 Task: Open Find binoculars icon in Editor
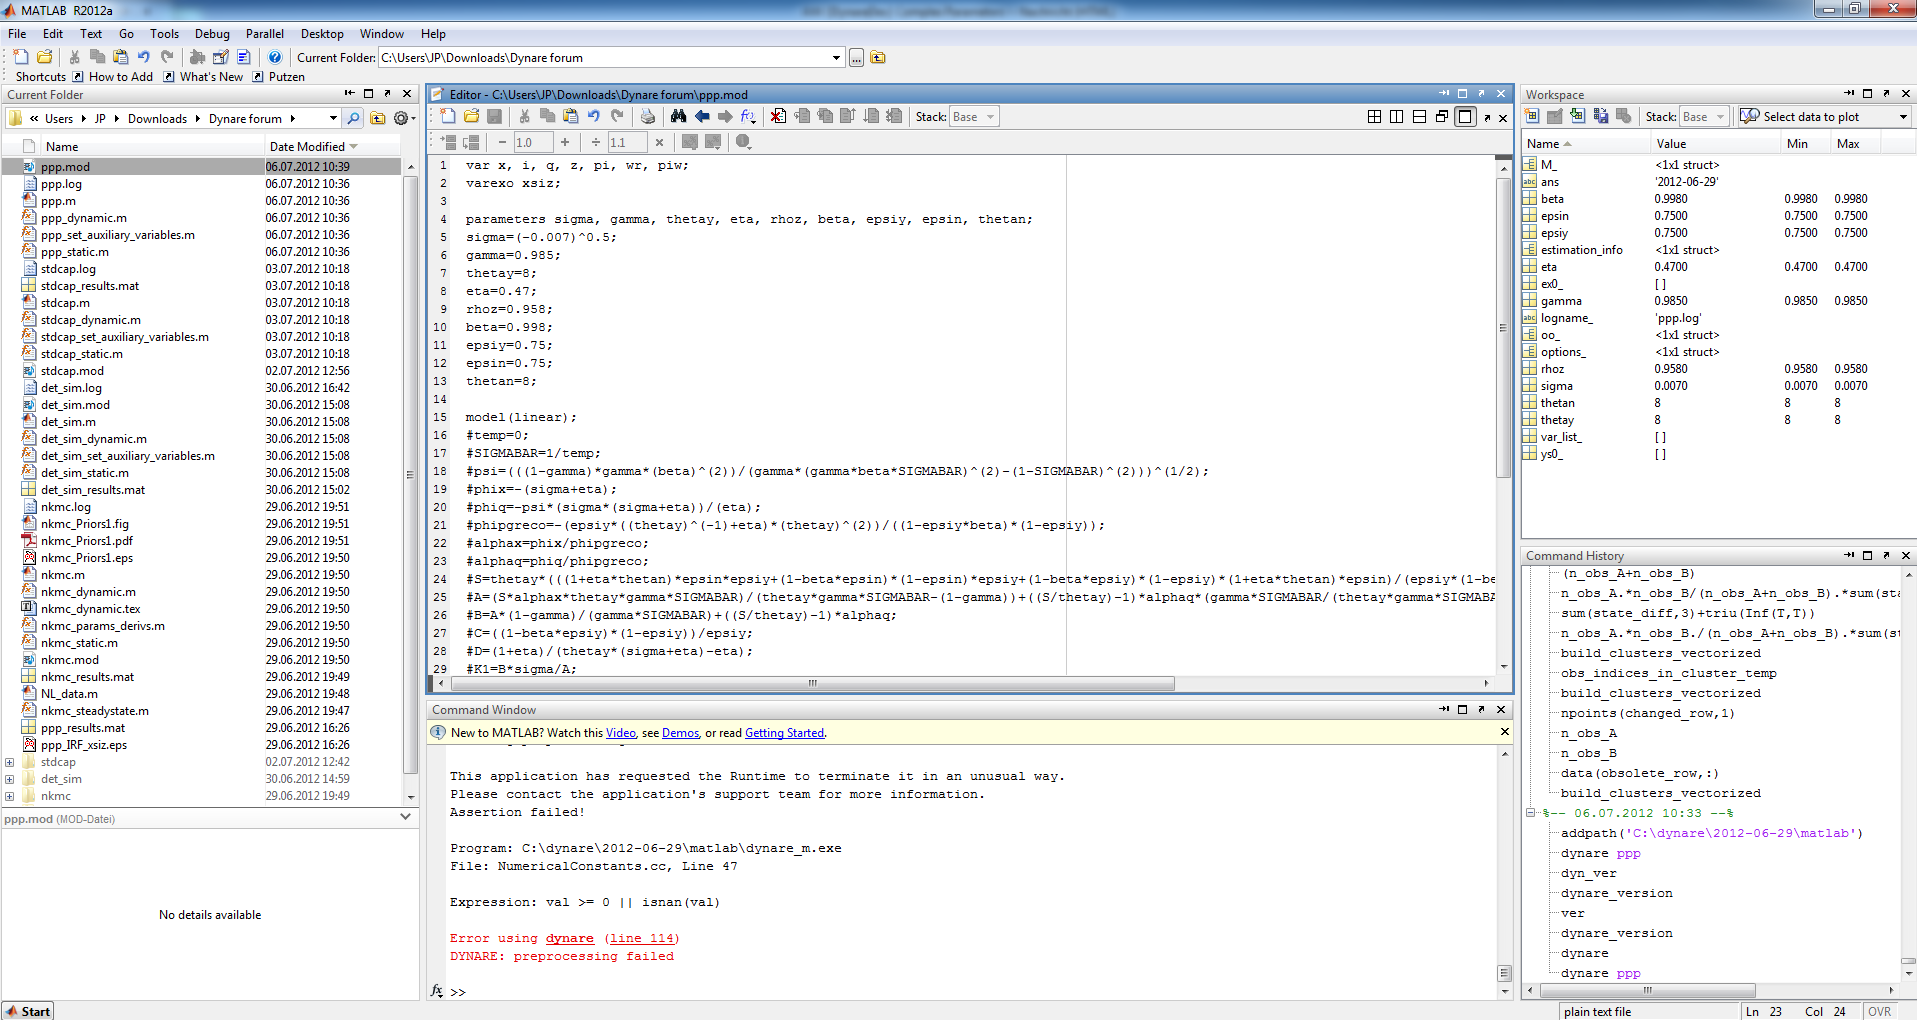click(x=678, y=117)
